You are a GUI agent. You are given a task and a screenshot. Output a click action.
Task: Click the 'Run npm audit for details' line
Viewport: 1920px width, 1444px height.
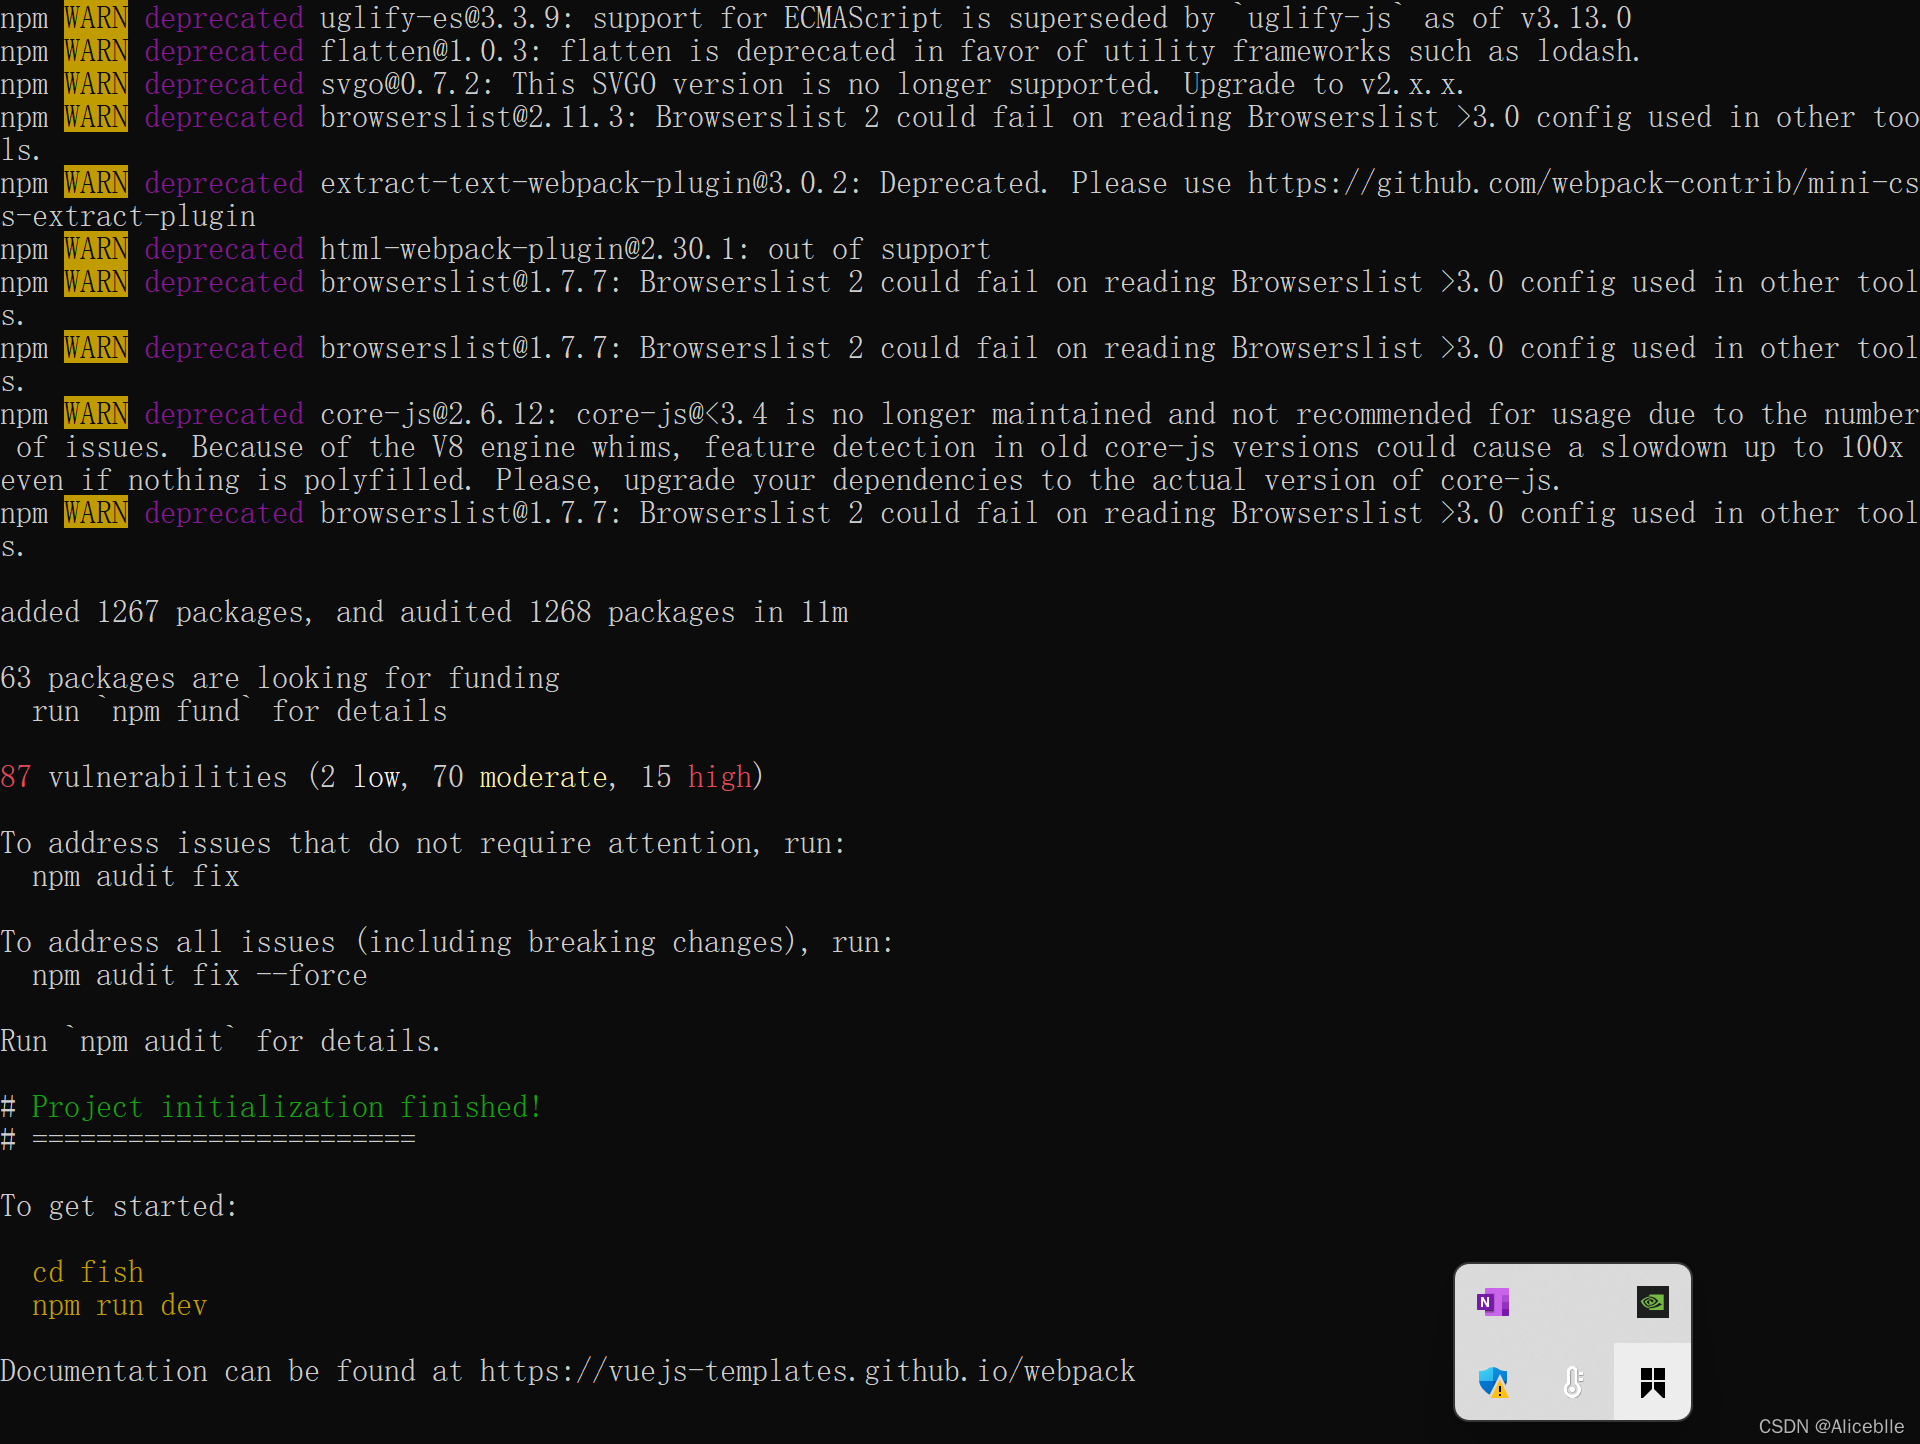220,1041
